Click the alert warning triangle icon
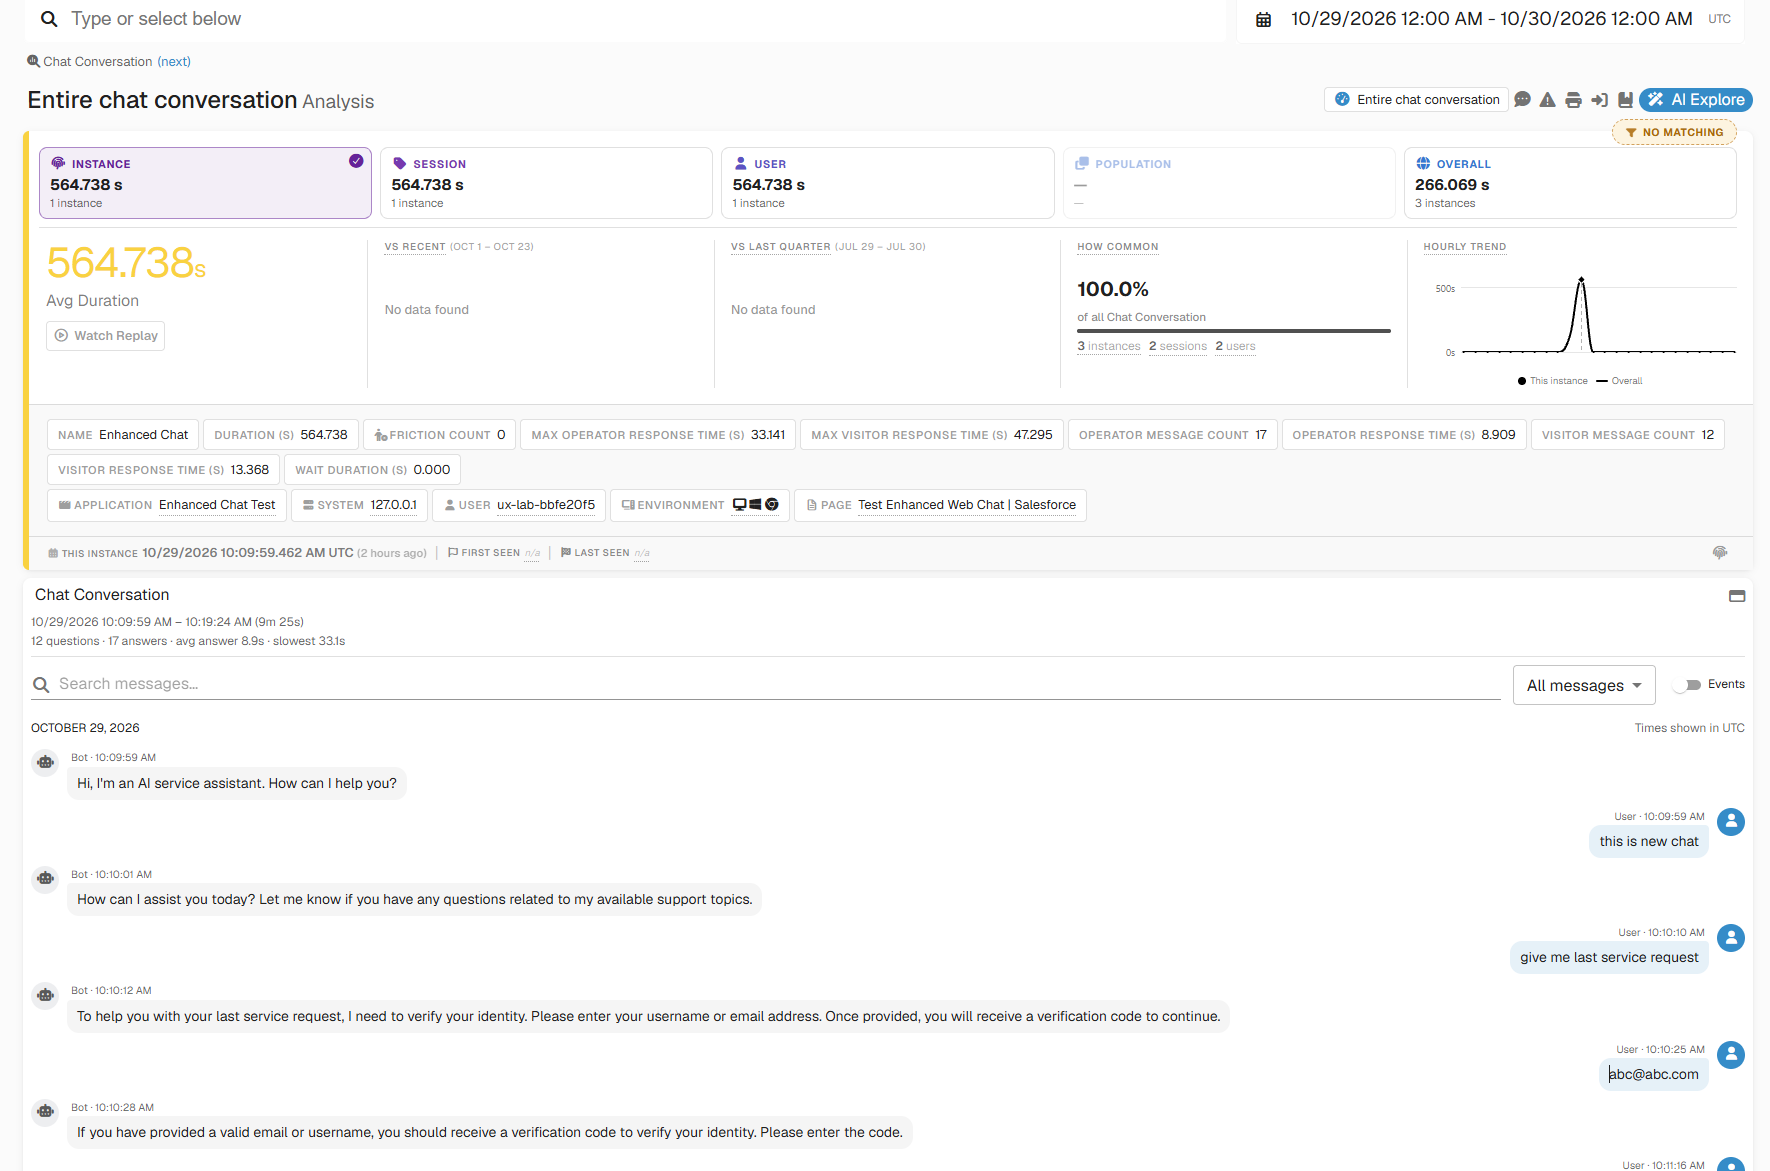 coord(1548,100)
